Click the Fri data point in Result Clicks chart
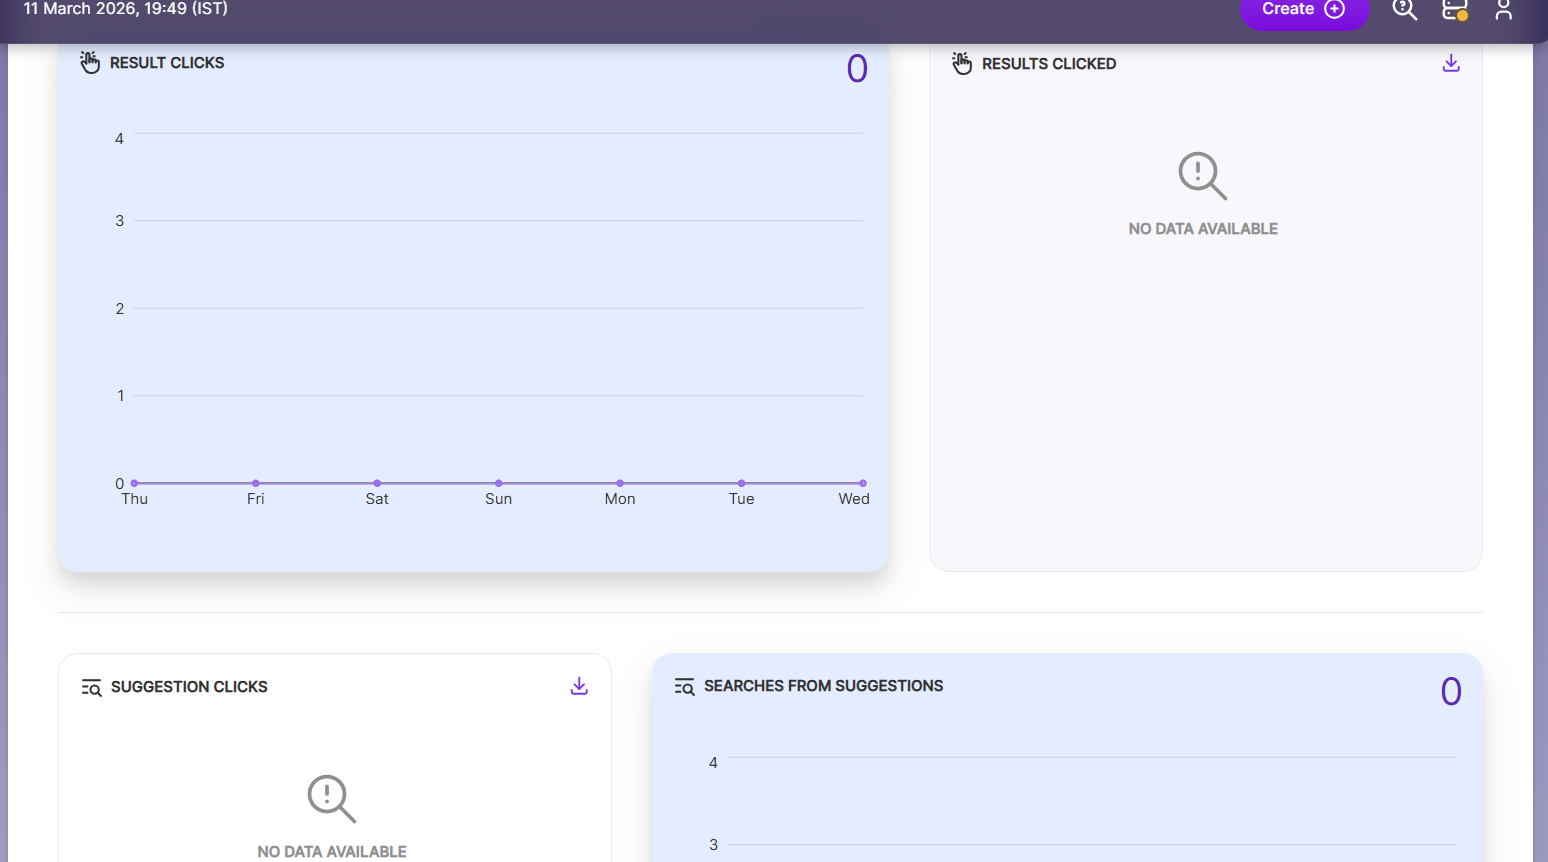Viewport: 1548px width, 862px height. click(x=256, y=483)
